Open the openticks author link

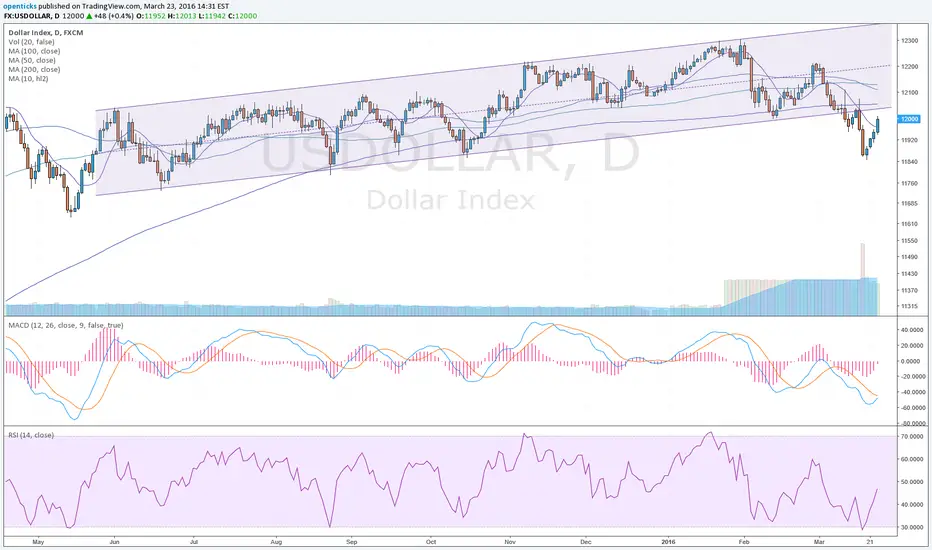(20, 6)
